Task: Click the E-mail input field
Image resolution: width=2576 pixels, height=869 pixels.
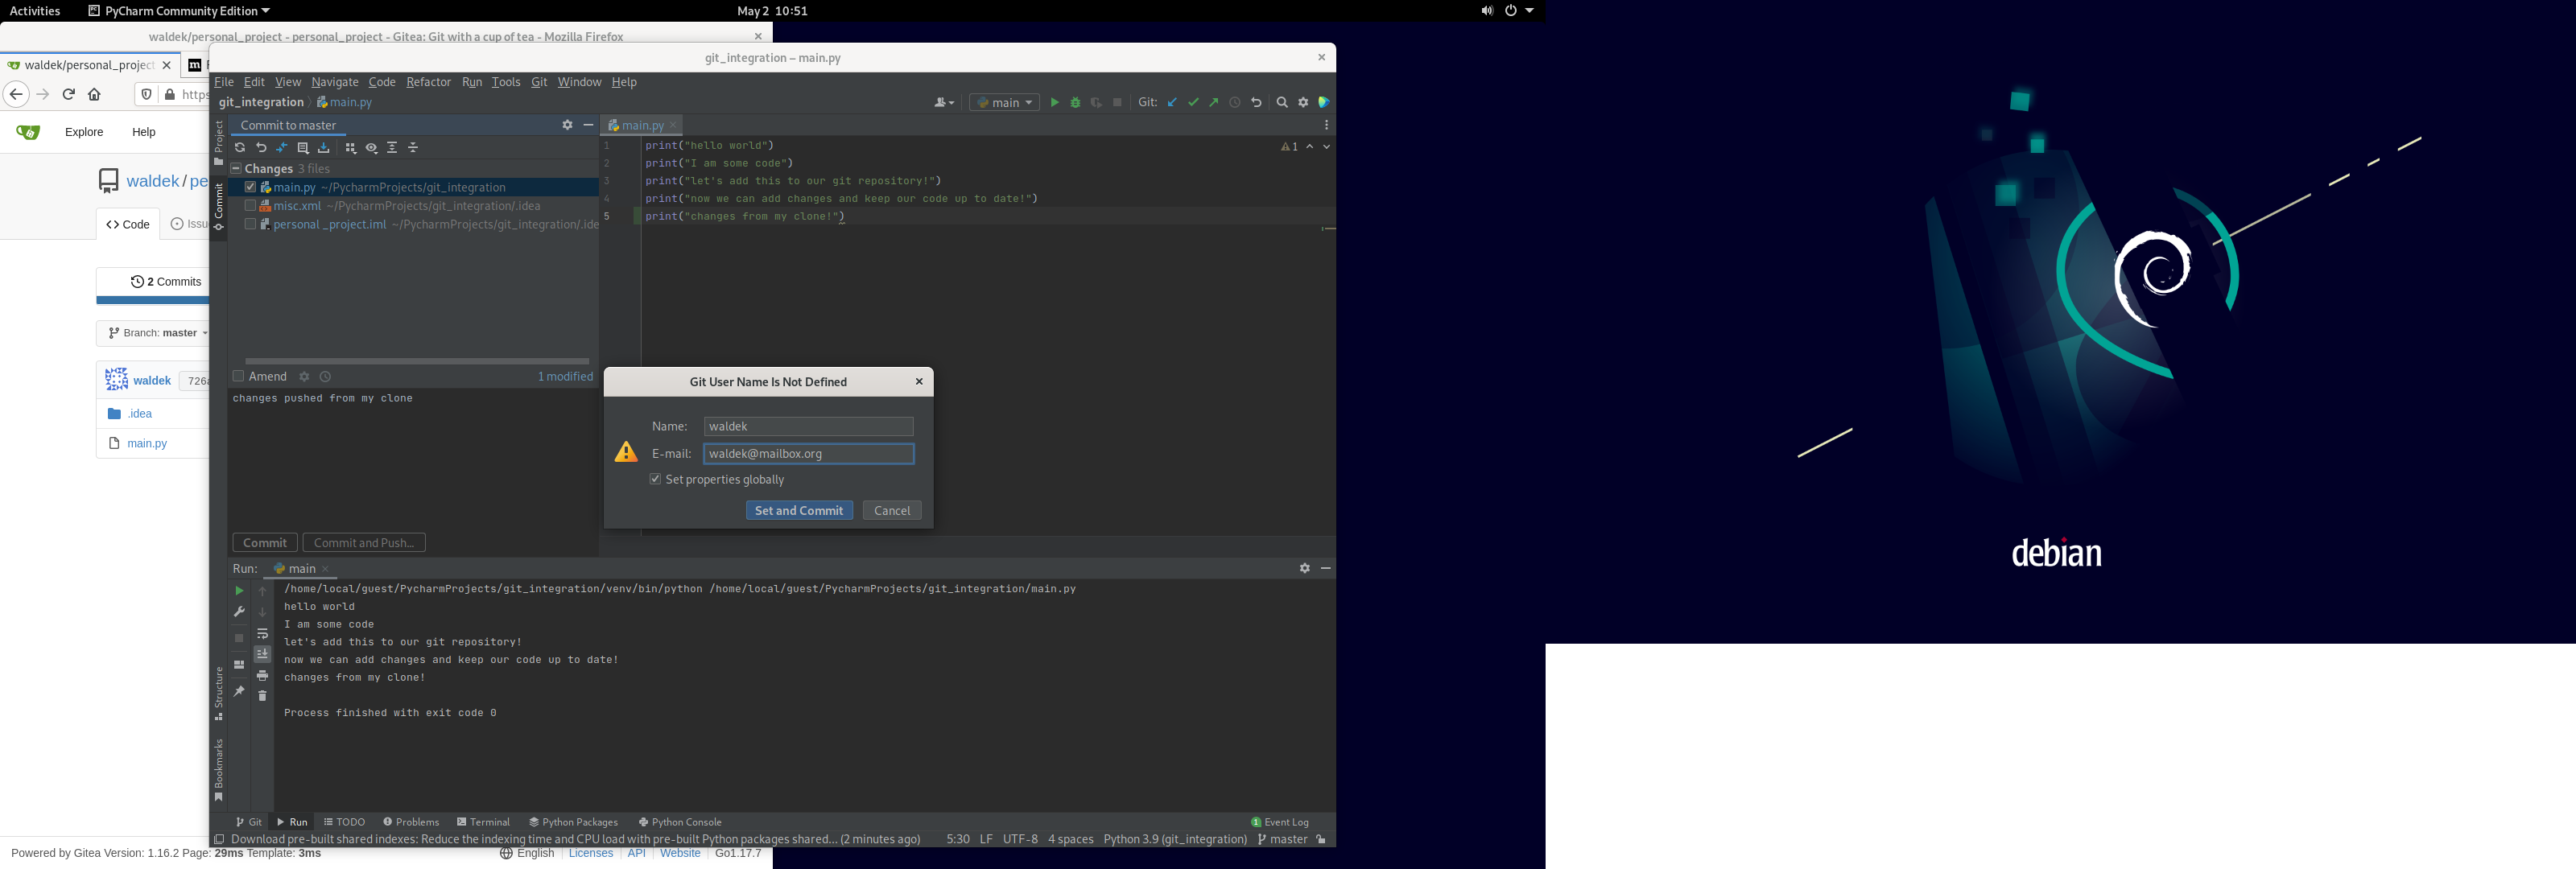Action: [808, 454]
